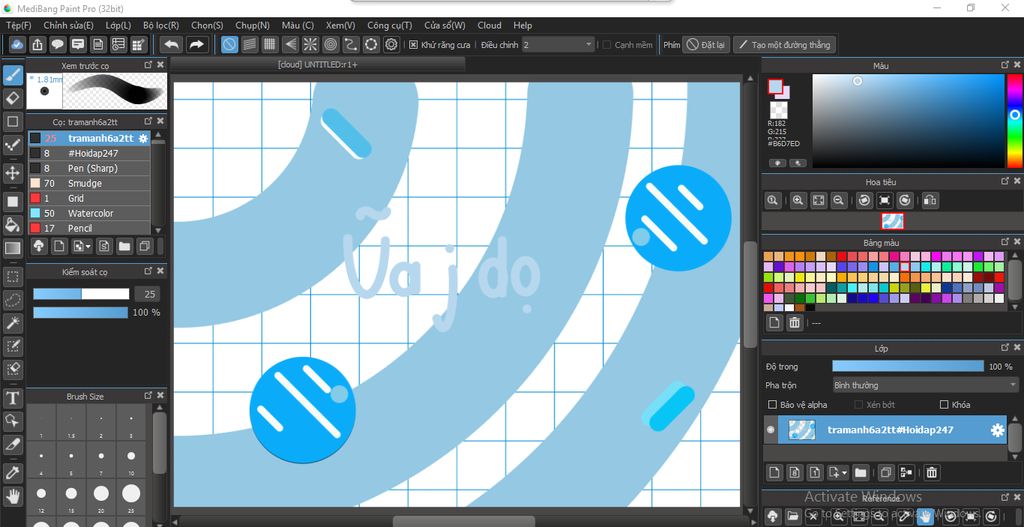This screenshot has height=527, width=1024.
Task: Open the Cloud menu
Action: [x=489, y=25]
